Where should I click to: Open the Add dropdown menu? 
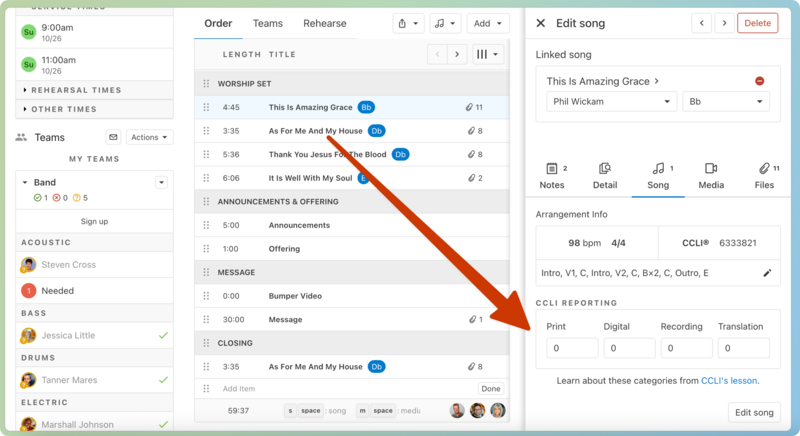tap(488, 23)
